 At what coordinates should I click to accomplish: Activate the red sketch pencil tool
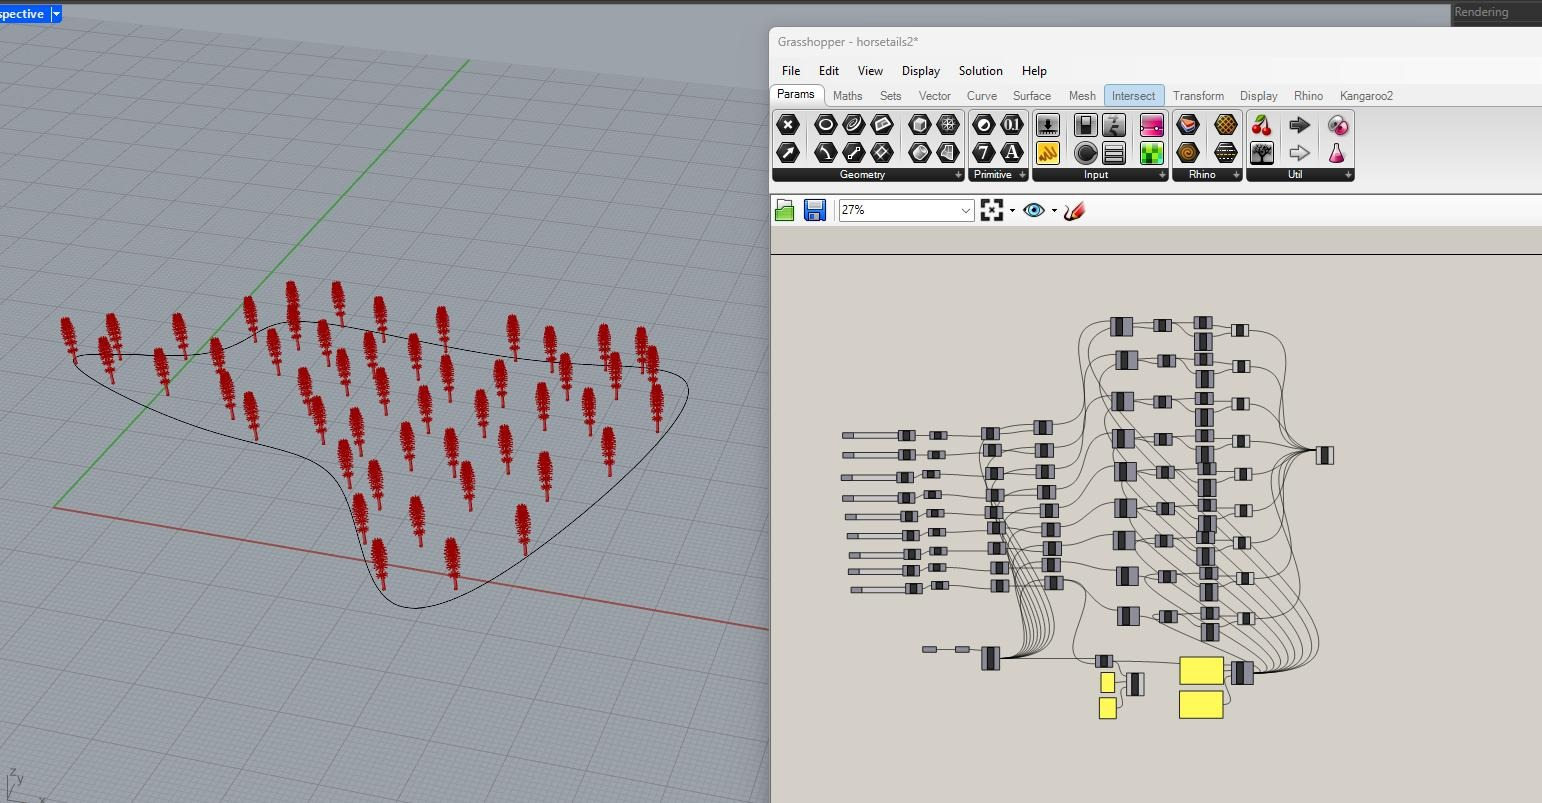[x=1074, y=210]
